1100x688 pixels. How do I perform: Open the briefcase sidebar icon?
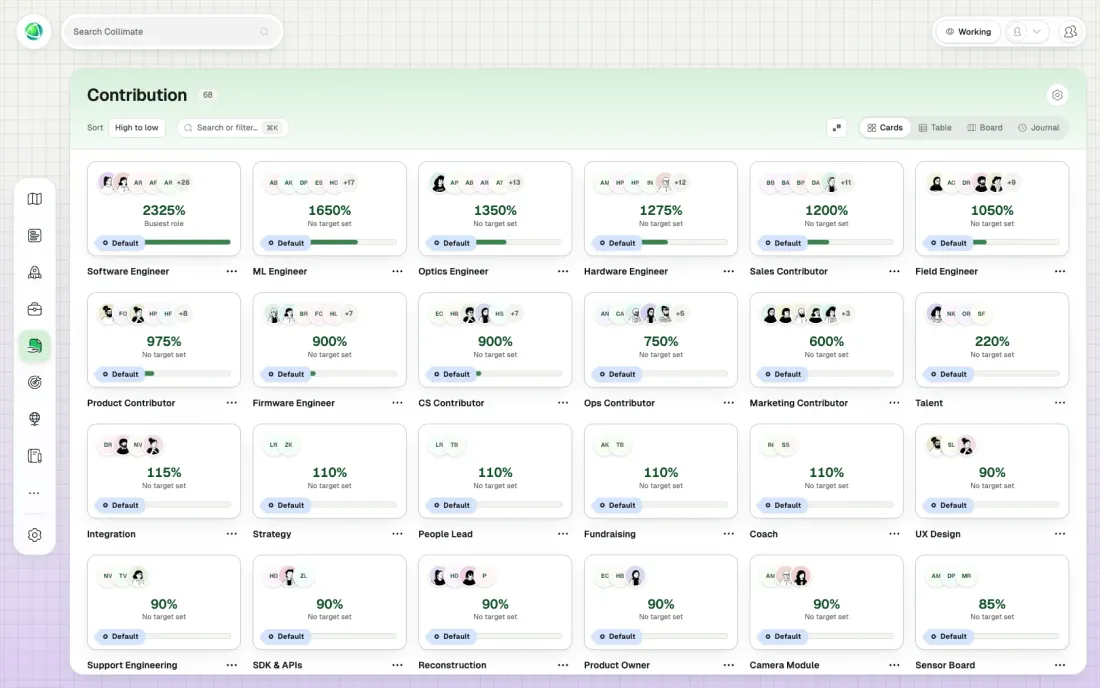pyautogui.click(x=34, y=309)
